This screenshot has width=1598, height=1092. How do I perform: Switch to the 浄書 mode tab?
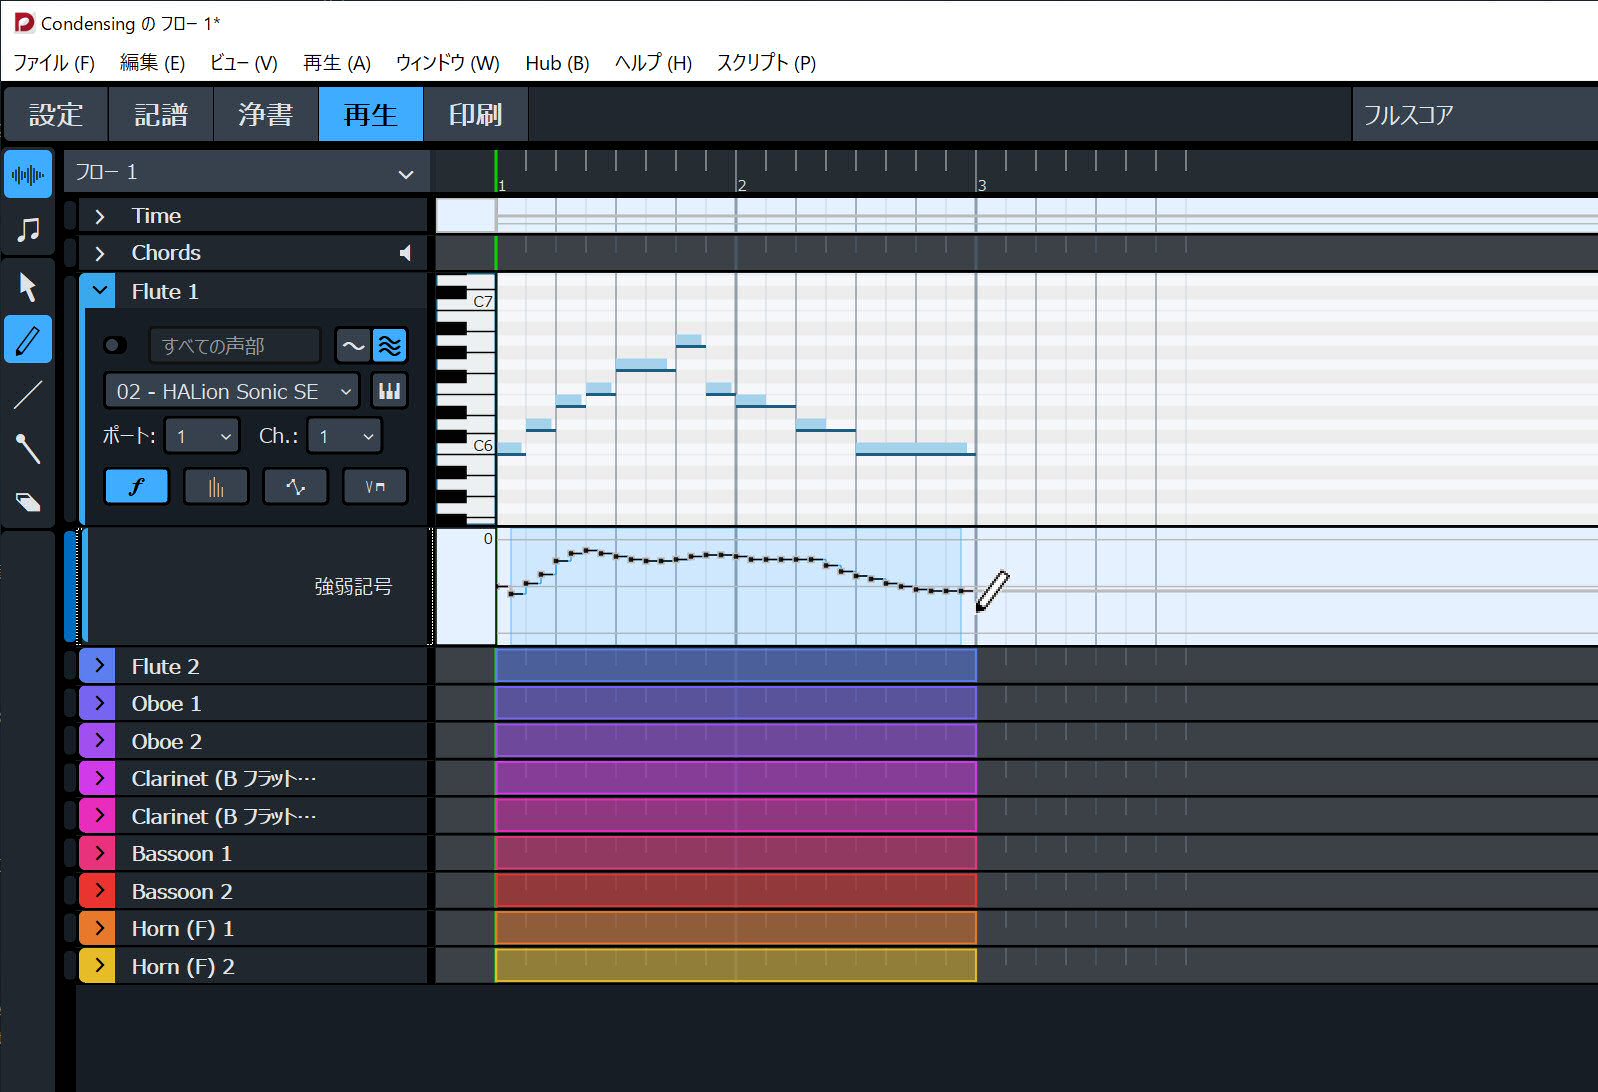pos(266,114)
